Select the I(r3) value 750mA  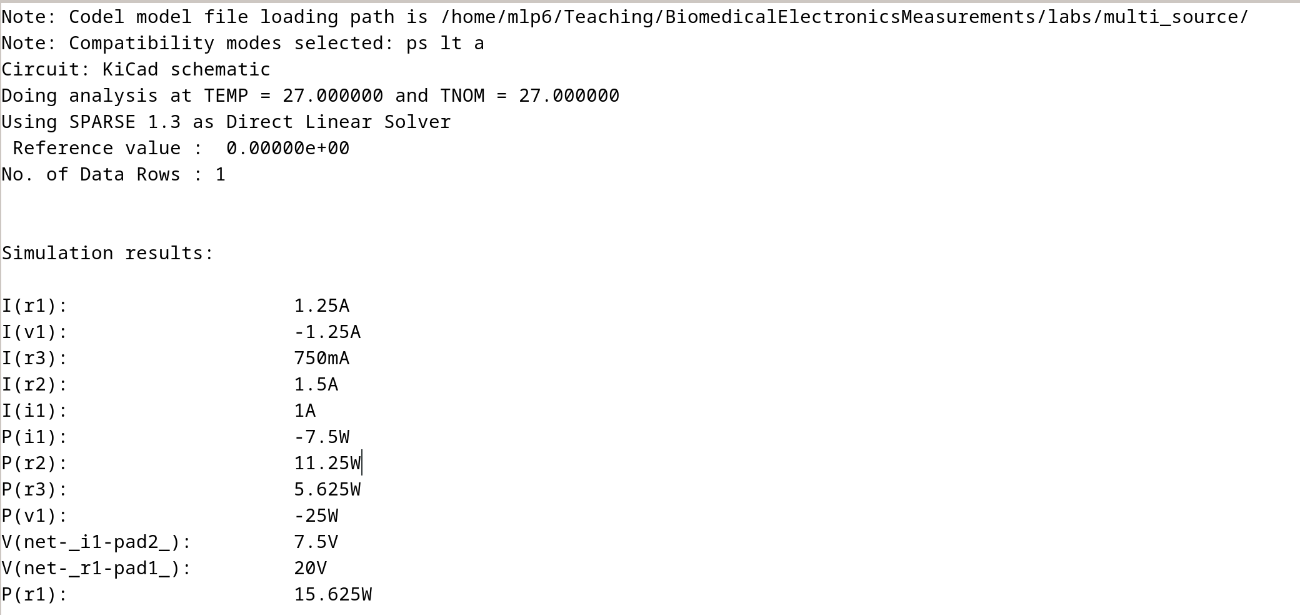click(321, 358)
